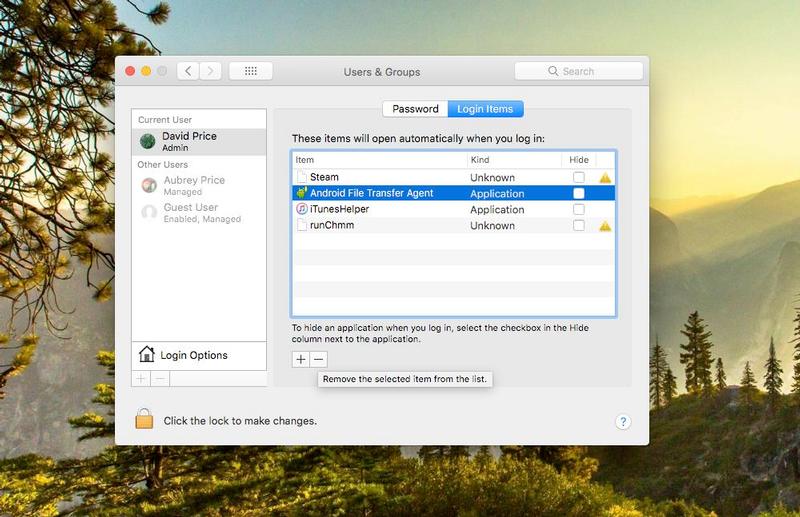Click the Unknown kind cell for Steam
Screen dimensions: 800x517
click(492, 178)
